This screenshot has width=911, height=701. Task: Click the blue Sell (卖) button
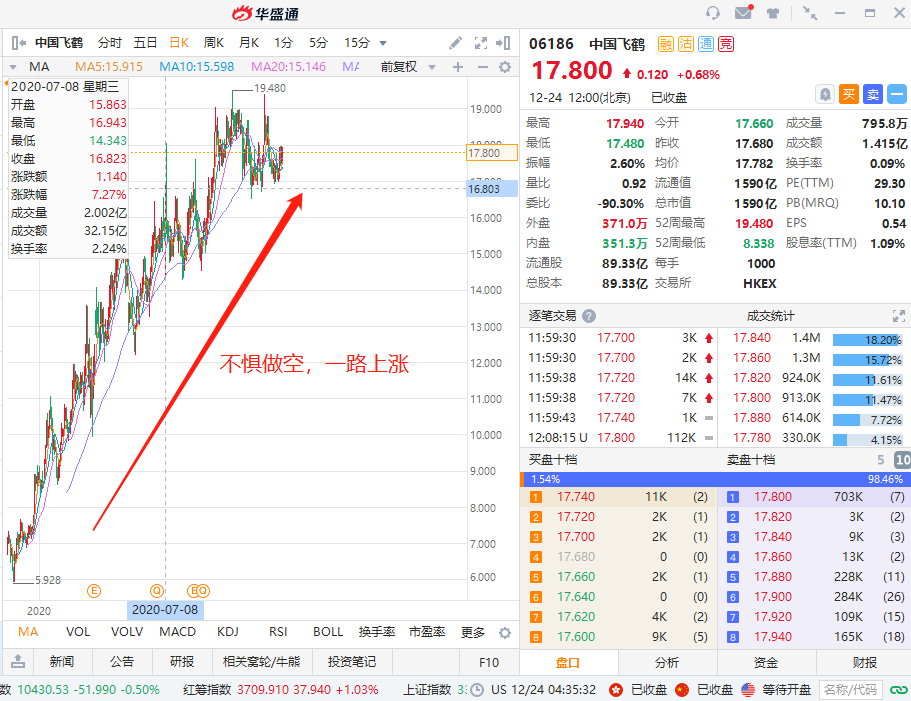[x=873, y=94]
